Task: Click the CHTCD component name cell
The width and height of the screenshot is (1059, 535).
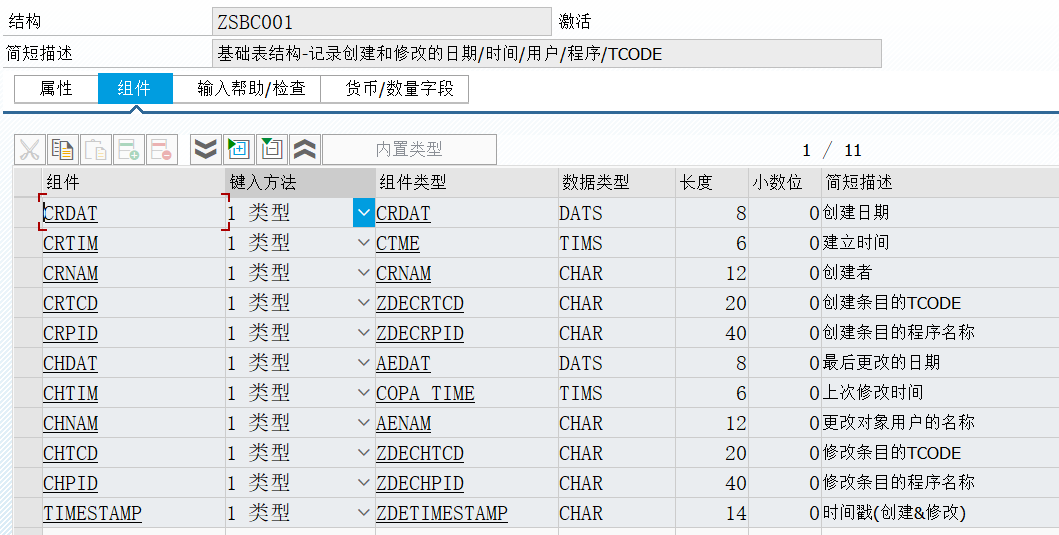Action: pos(134,453)
